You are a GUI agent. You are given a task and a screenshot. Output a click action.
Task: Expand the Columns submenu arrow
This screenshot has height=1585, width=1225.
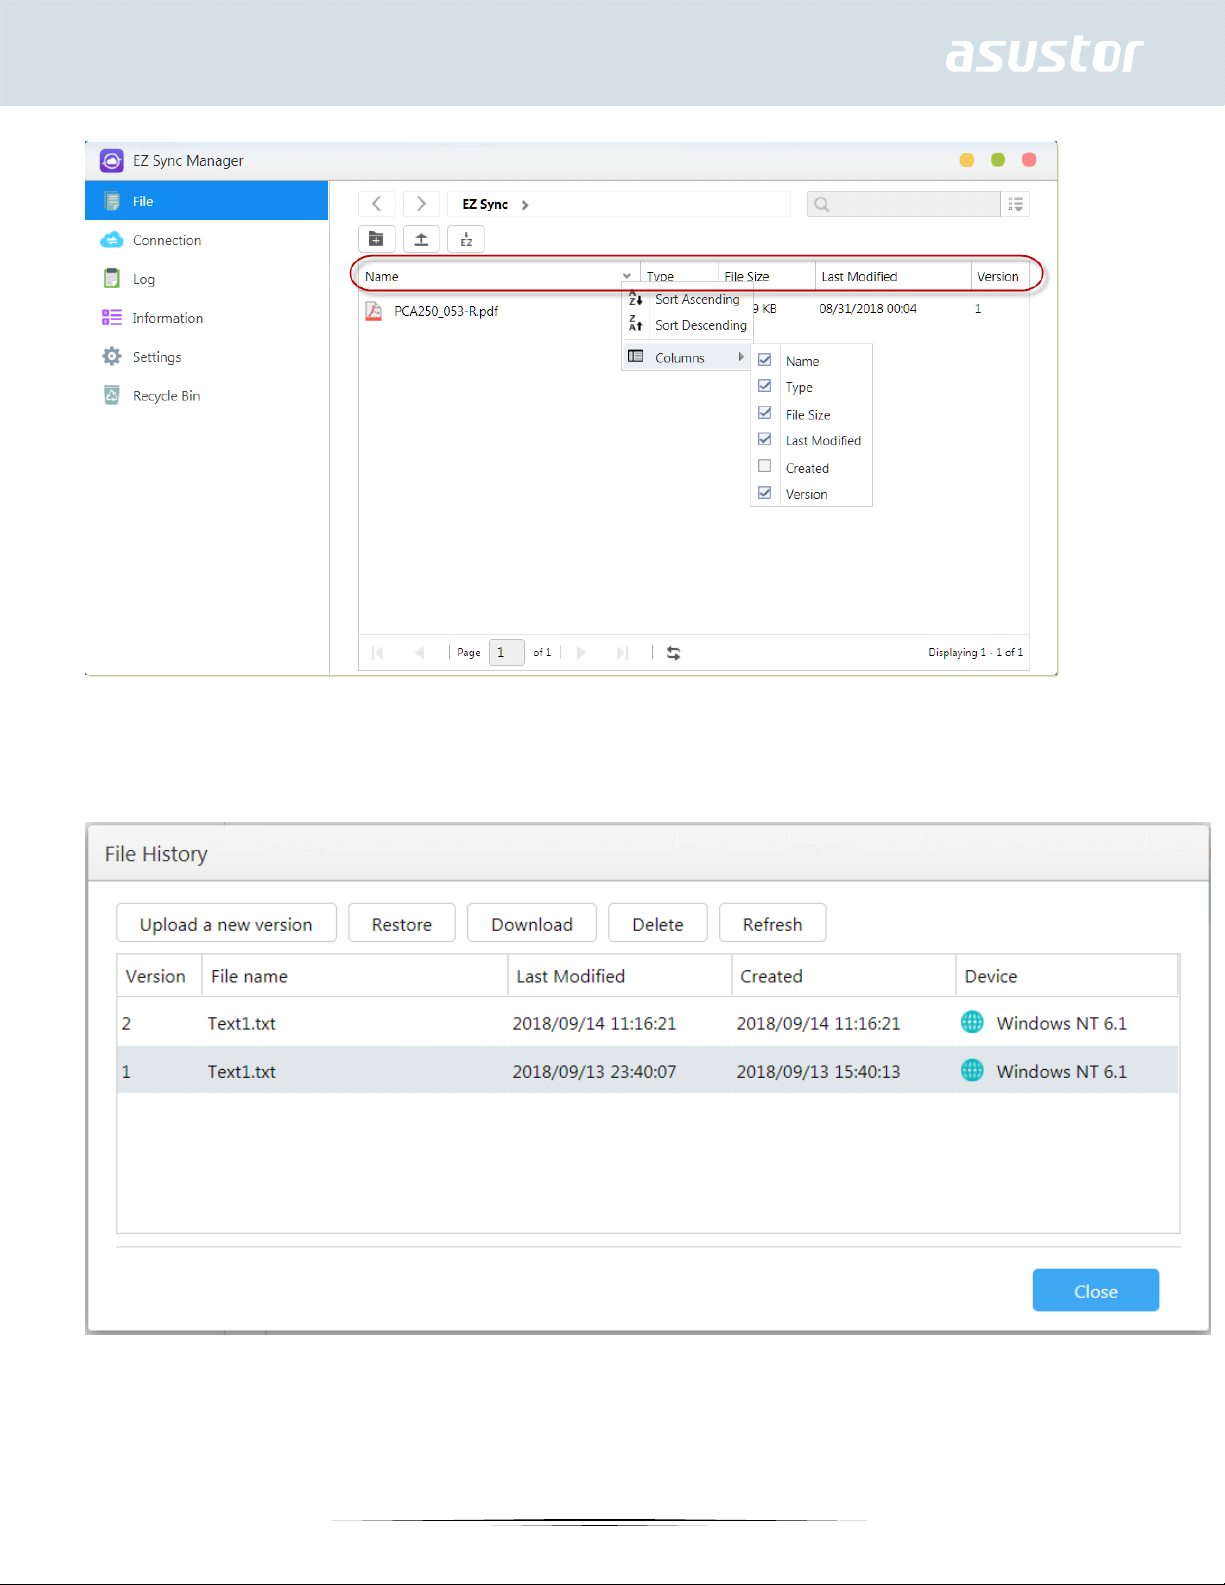tap(741, 357)
